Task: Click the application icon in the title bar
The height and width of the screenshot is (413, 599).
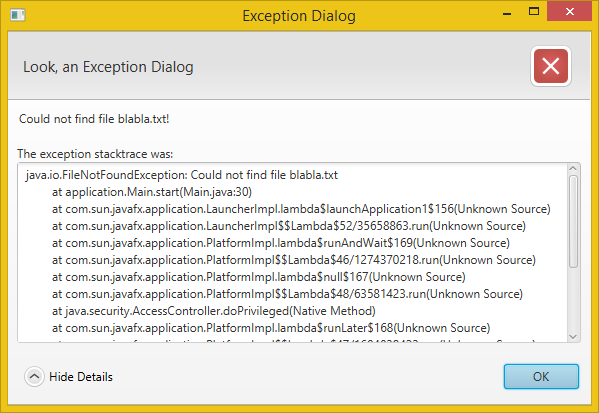Action: 18,15
